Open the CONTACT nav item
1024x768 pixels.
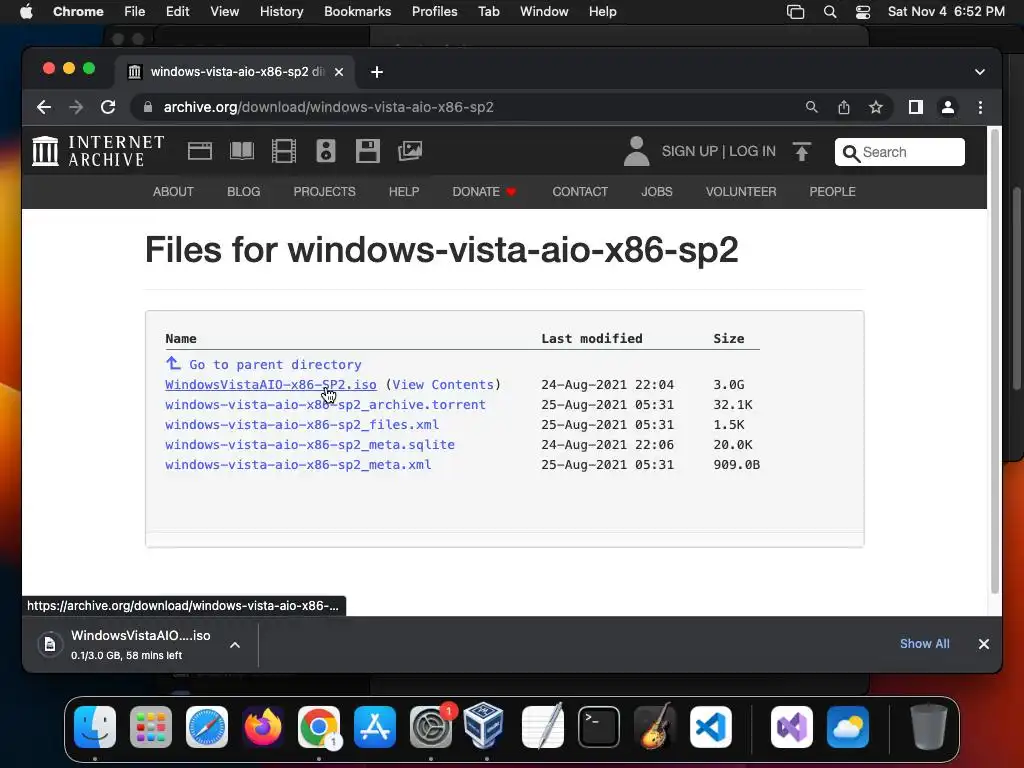coord(580,191)
